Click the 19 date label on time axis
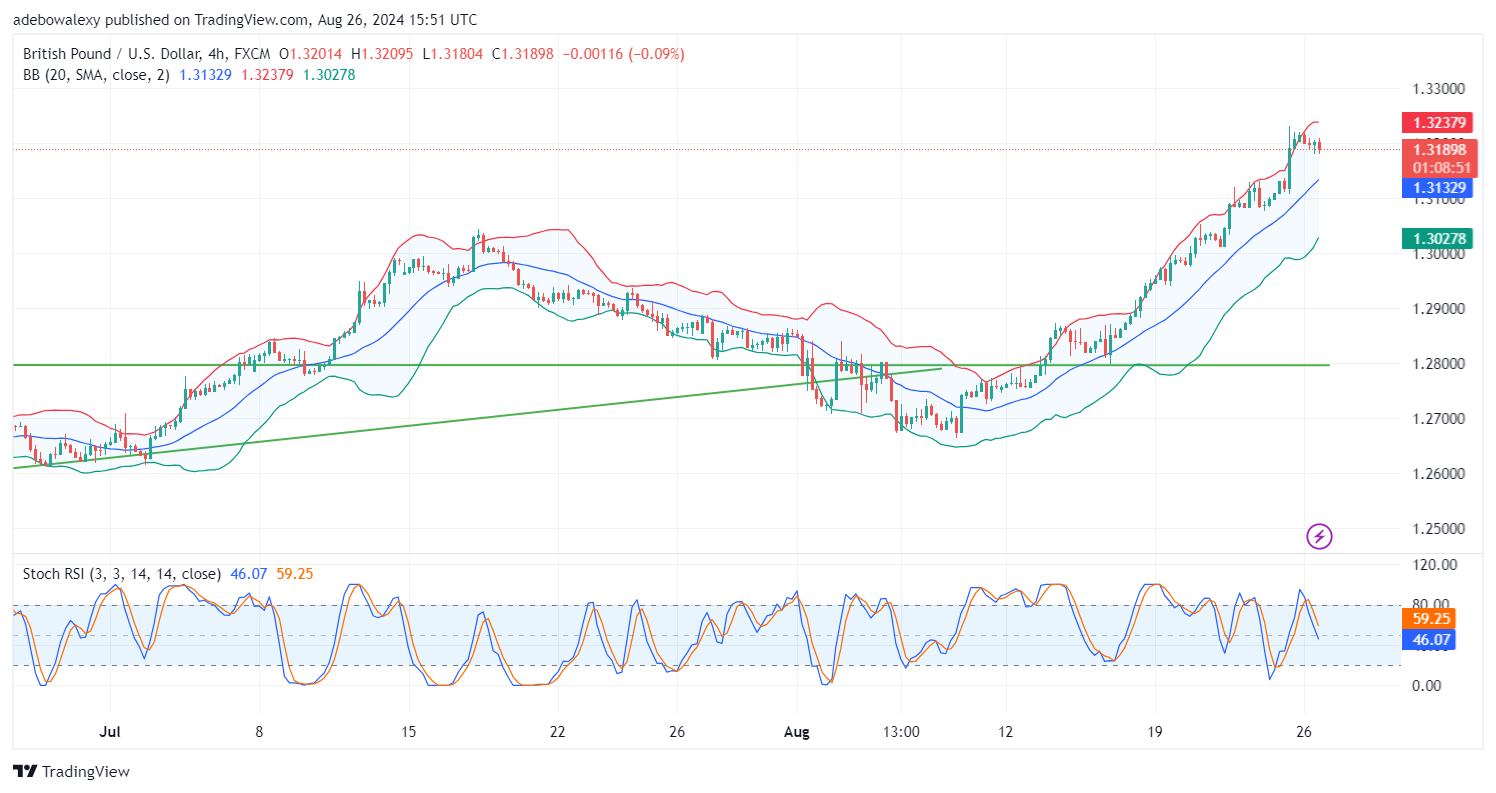1496x793 pixels. [x=1154, y=732]
